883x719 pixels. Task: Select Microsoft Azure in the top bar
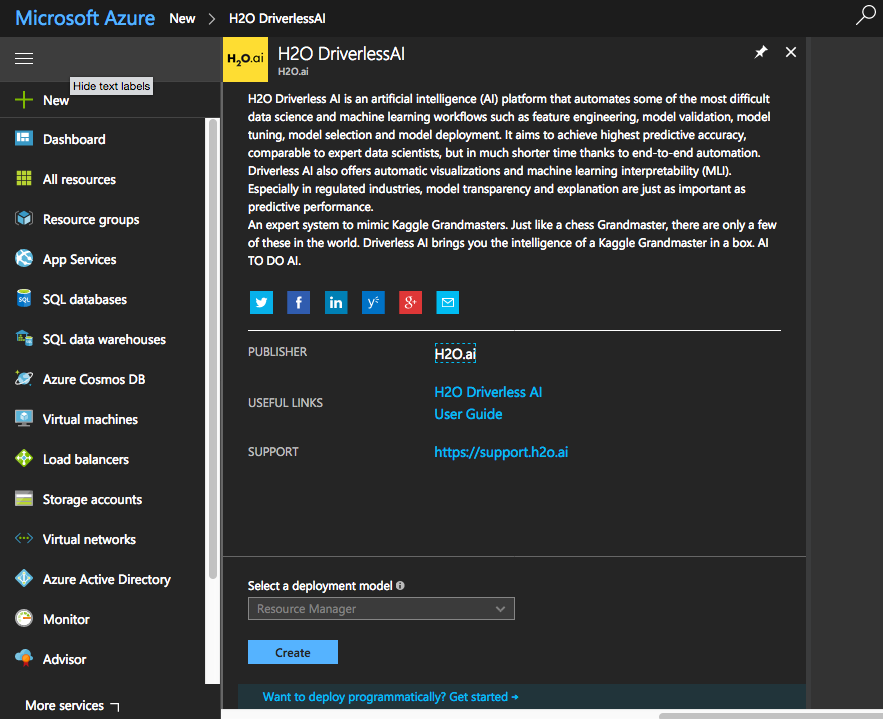click(82, 17)
